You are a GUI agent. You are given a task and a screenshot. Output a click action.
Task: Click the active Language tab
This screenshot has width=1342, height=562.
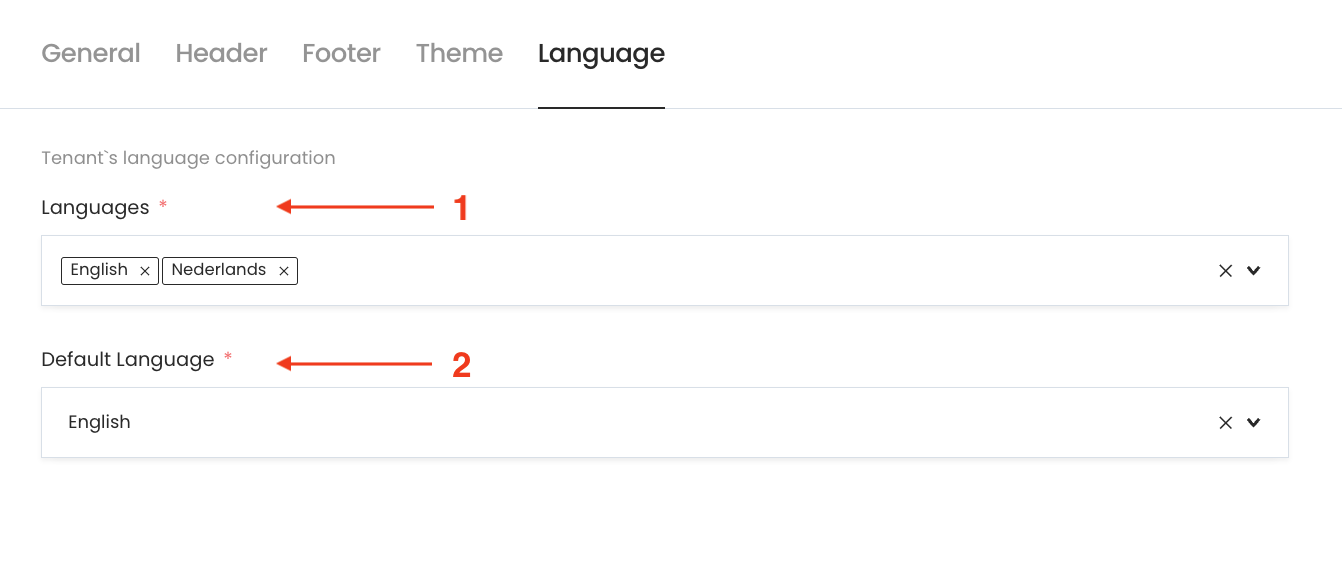601,53
